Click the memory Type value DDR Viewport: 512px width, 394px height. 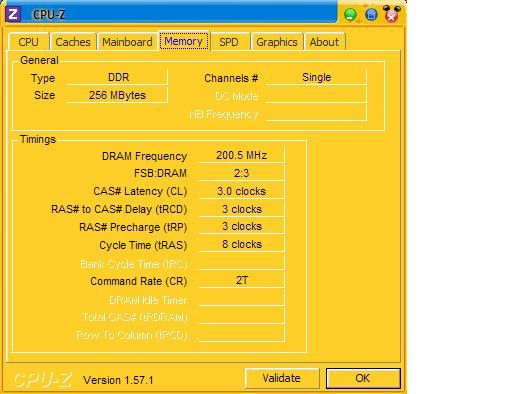pyautogui.click(x=117, y=77)
